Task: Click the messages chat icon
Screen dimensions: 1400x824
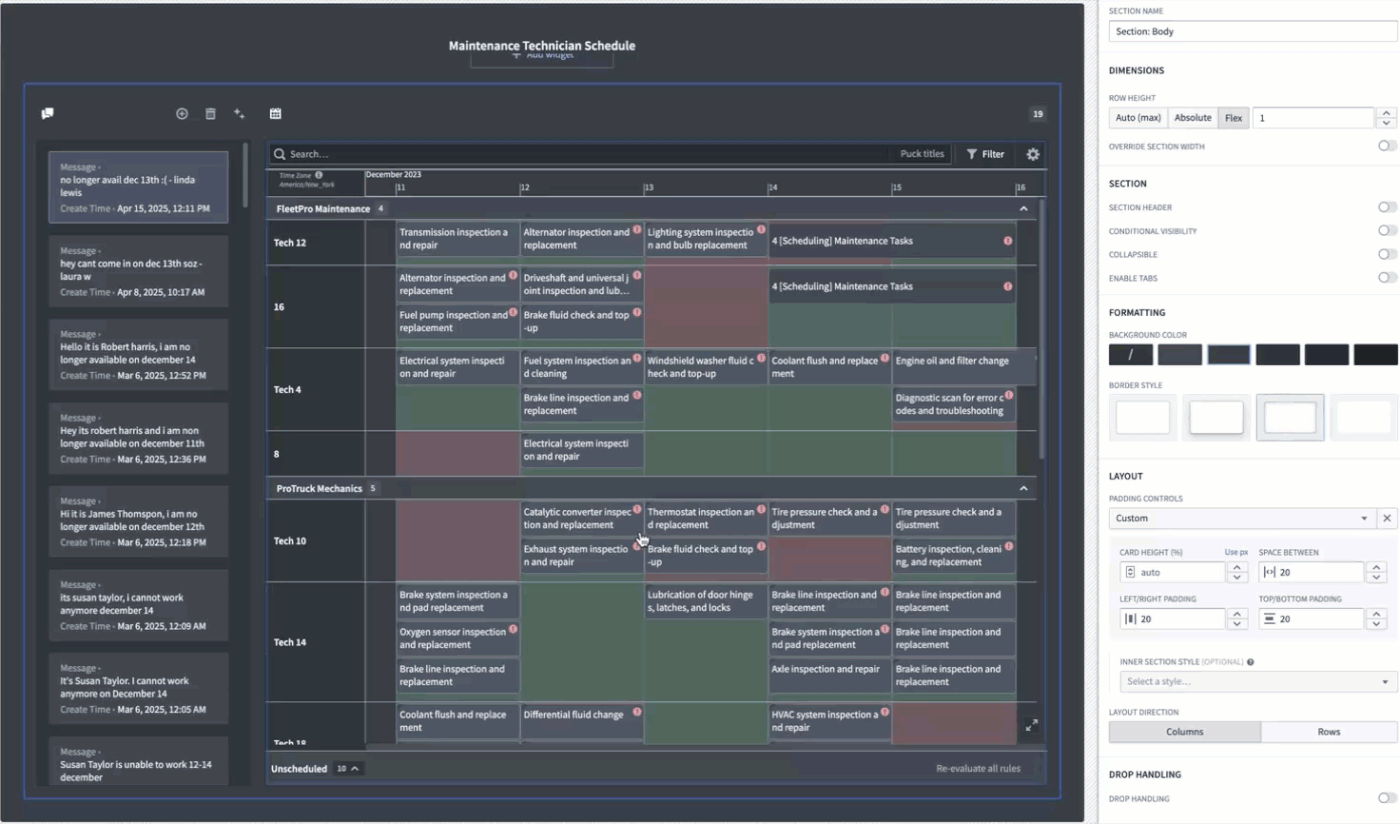Action: click(47, 114)
